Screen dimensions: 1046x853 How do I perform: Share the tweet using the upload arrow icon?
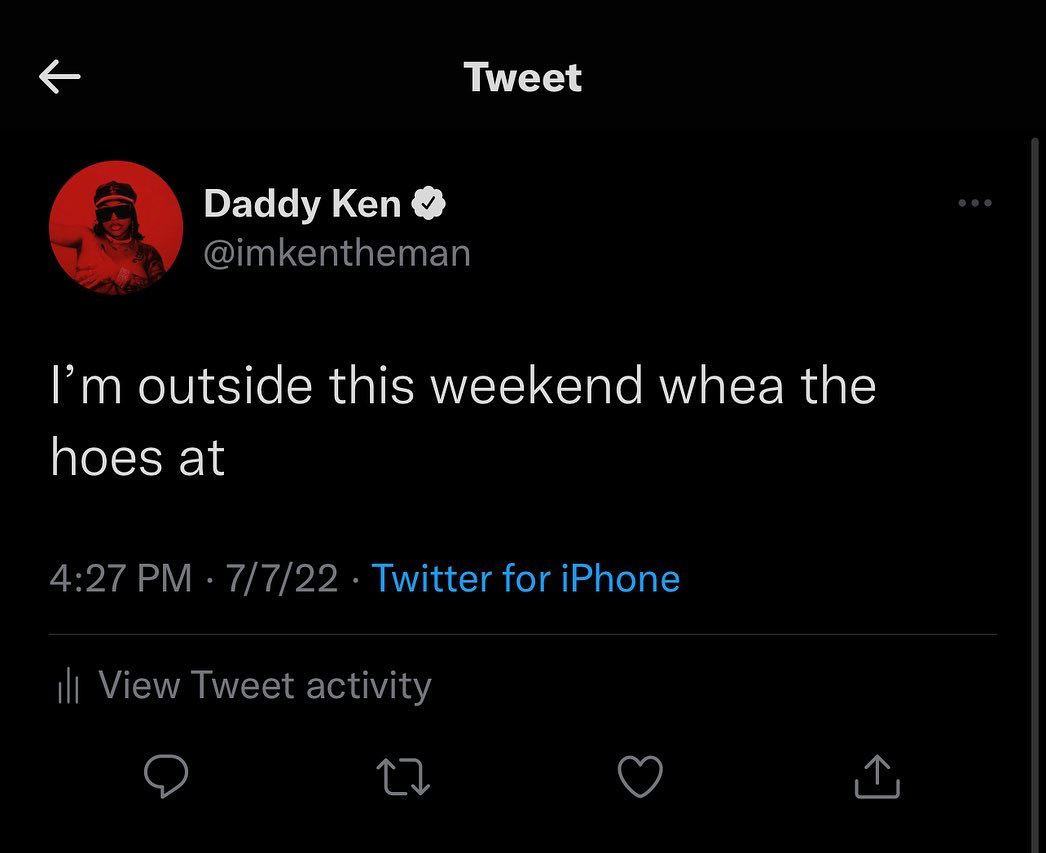[x=877, y=777]
